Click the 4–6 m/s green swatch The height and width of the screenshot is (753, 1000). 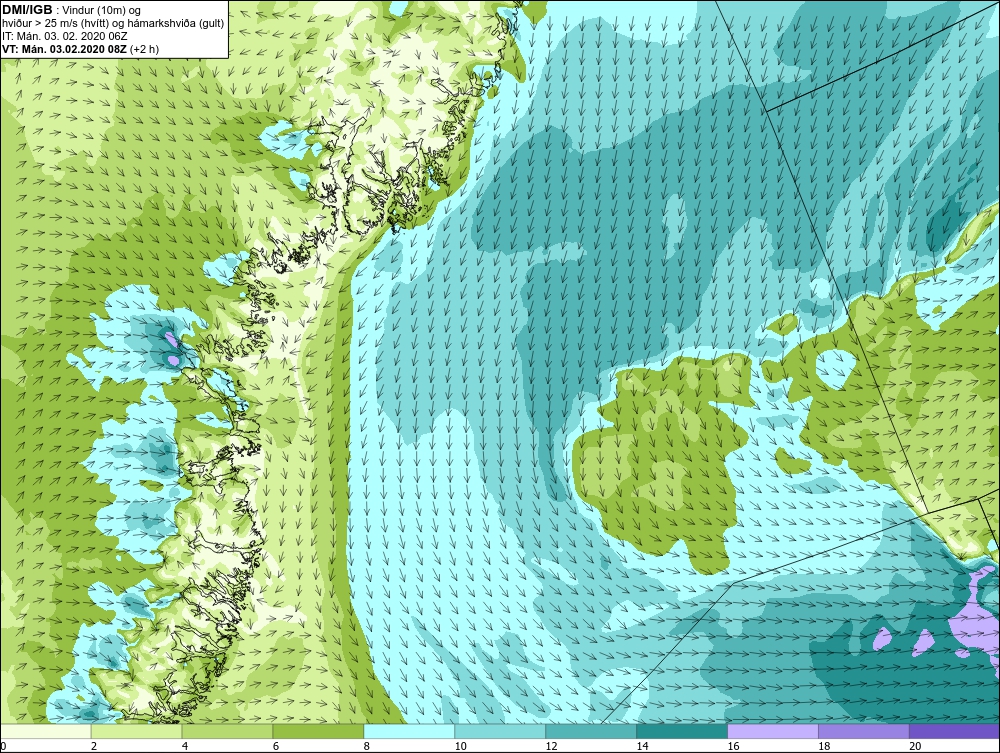pos(227,731)
